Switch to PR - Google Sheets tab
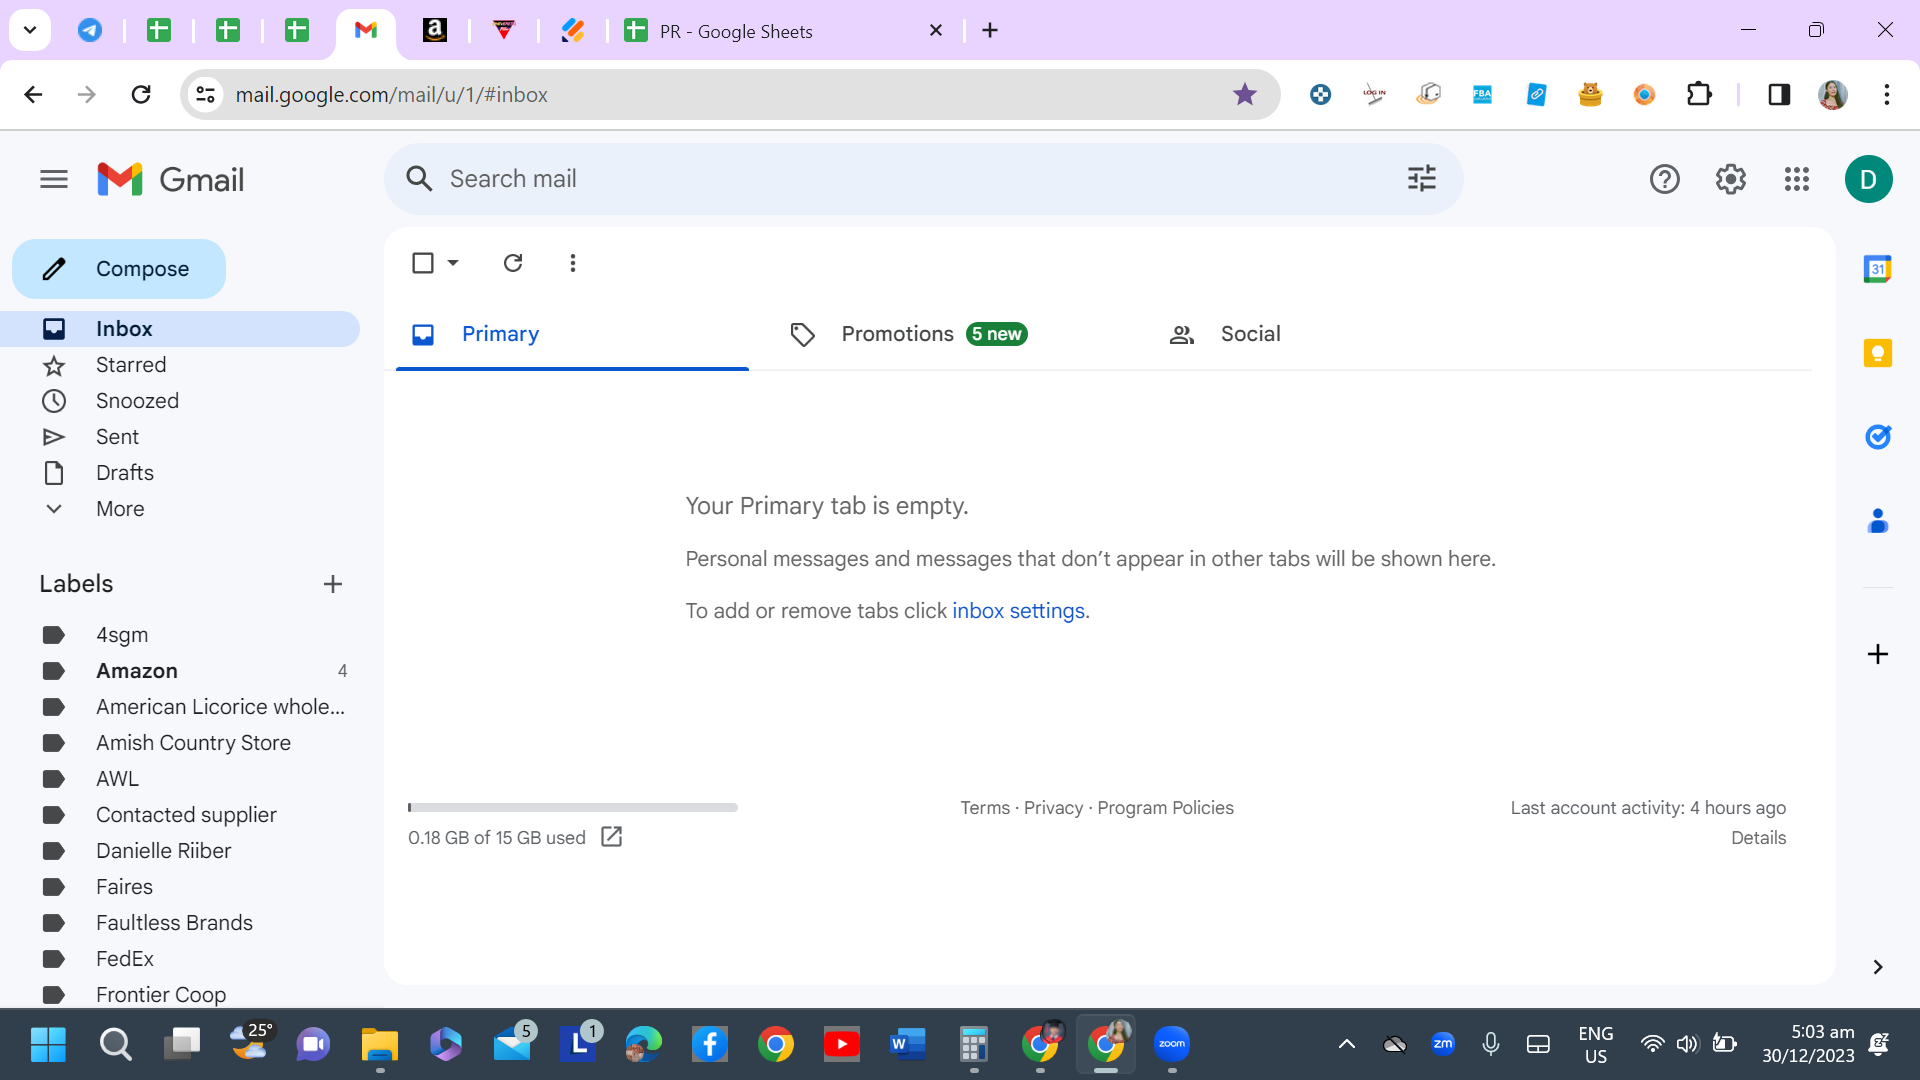Screen dimensions: 1920x1080 [785, 31]
